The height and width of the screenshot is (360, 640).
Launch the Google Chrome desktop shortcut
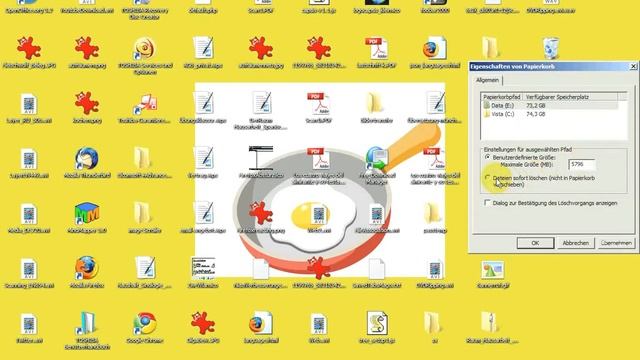[x=144, y=323]
